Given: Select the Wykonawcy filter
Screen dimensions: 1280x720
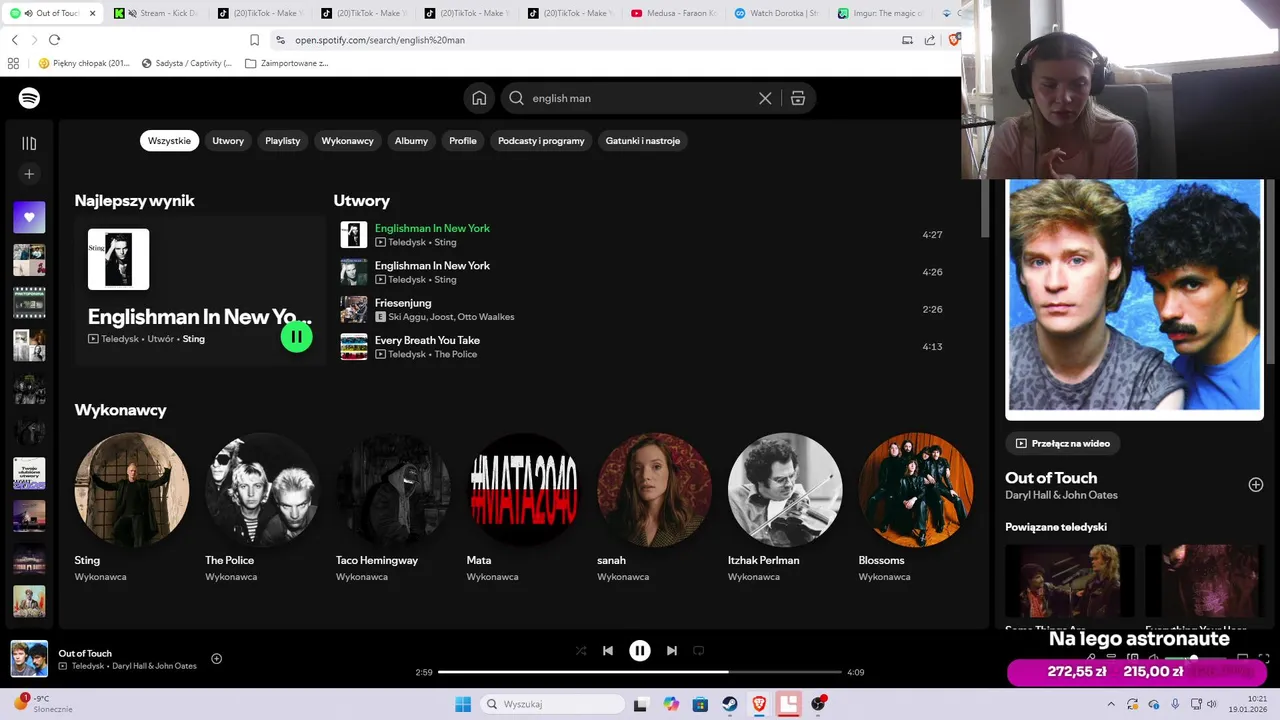Looking at the screenshot, I should (347, 141).
